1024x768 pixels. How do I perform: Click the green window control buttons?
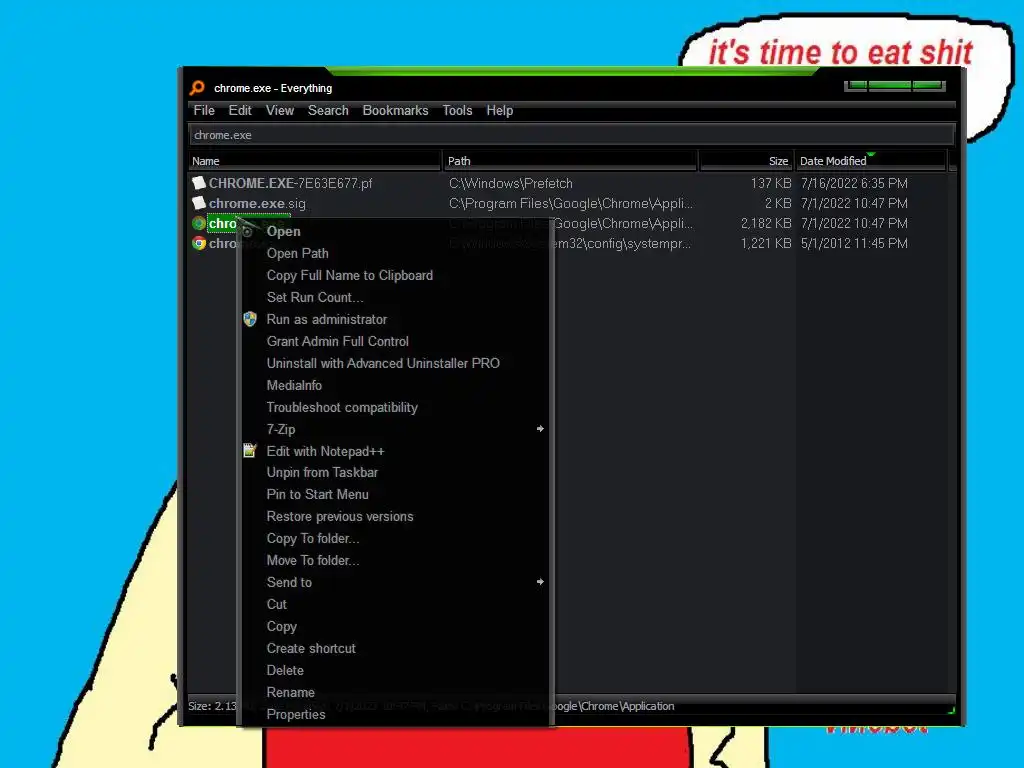(x=894, y=86)
